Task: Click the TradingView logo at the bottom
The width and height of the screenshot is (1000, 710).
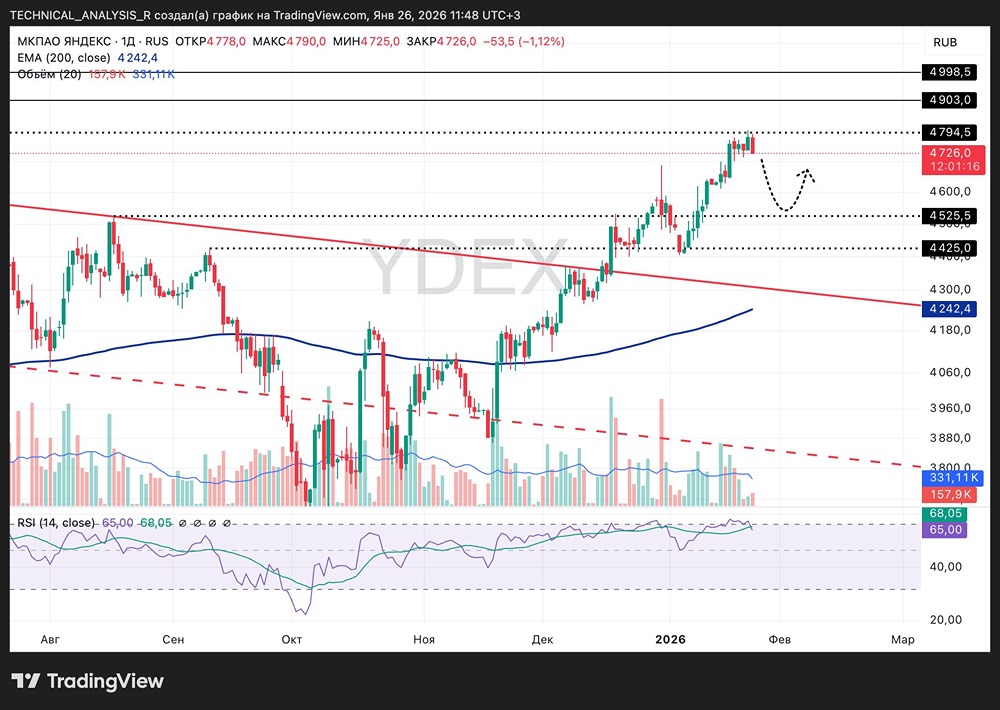Action: tap(87, 681)
